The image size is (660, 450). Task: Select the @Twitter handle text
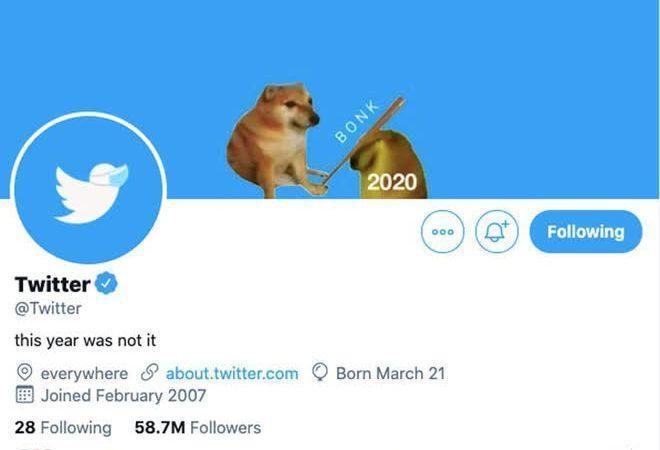tap(48, 309)
